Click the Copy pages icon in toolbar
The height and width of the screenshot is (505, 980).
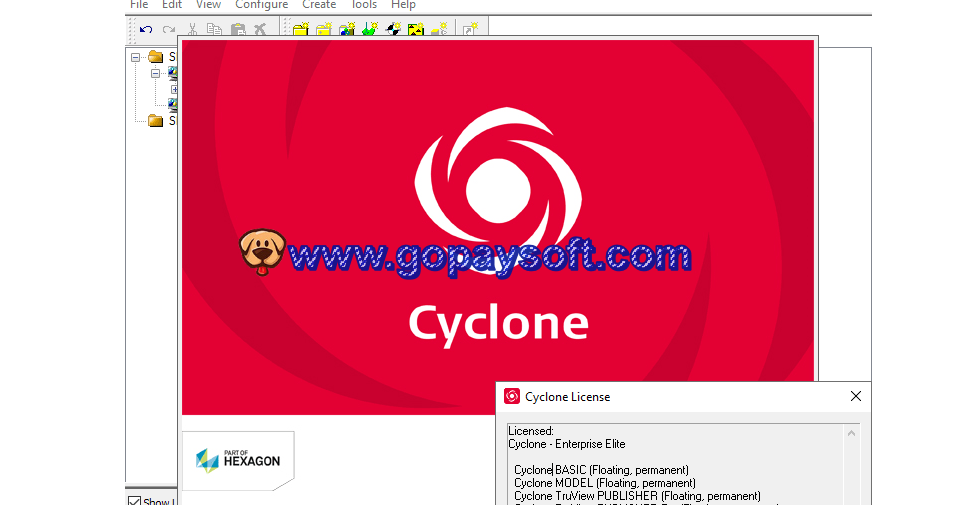click(214, 29)
